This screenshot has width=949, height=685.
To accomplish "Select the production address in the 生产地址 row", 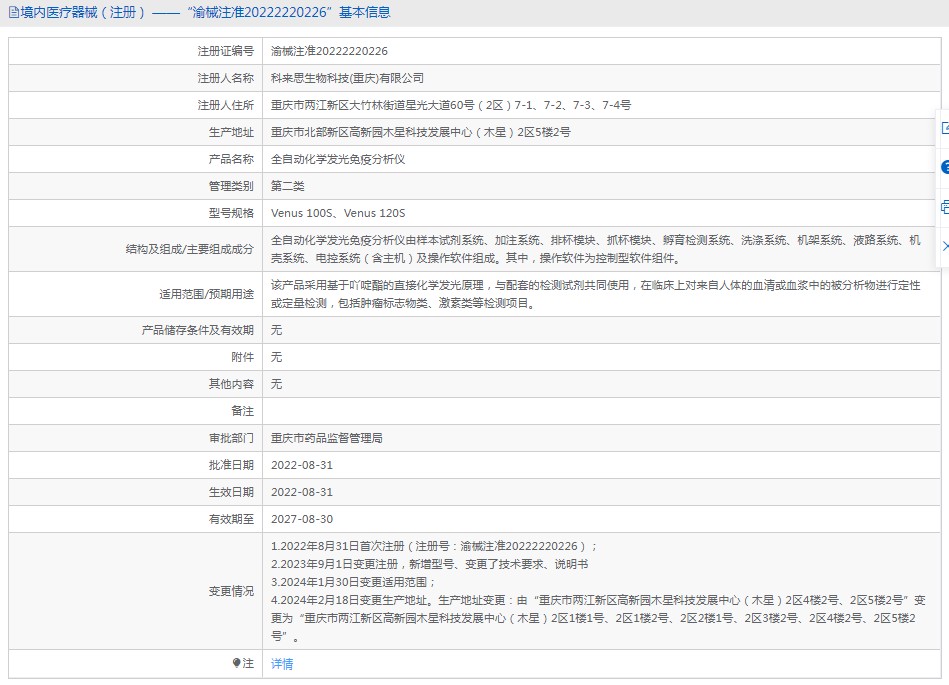I will (421, 132).
